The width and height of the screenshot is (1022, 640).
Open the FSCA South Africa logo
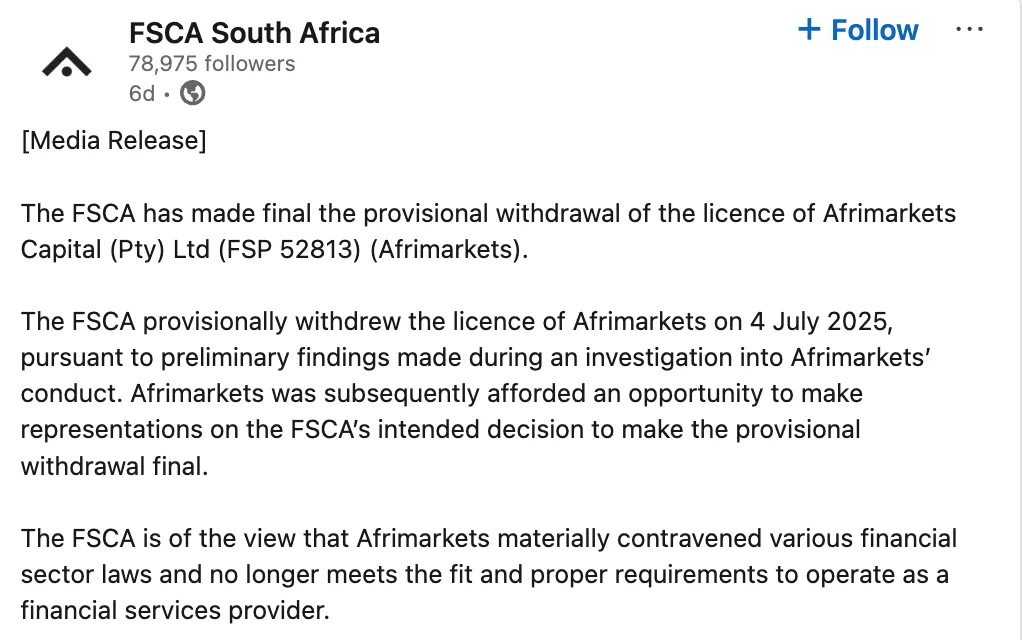[x=66, y=63]
